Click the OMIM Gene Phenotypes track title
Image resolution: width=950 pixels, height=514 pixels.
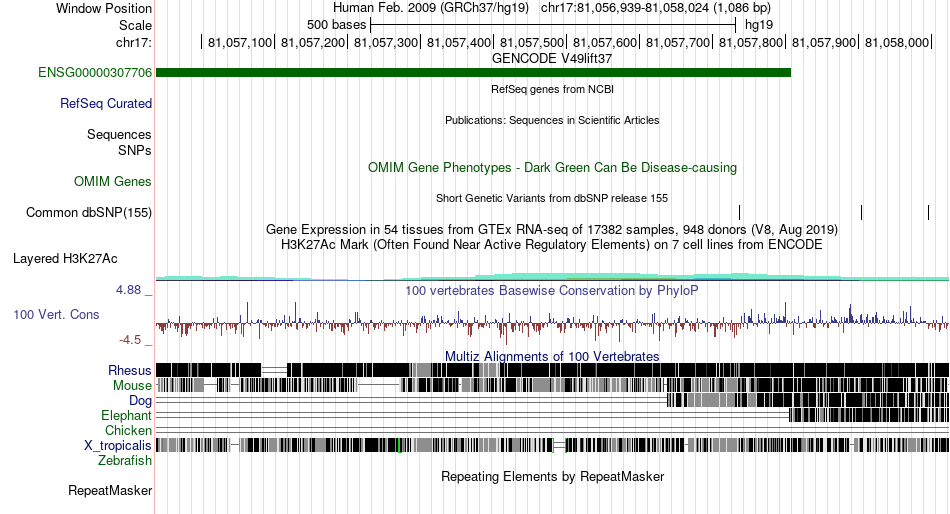point(553,167)
